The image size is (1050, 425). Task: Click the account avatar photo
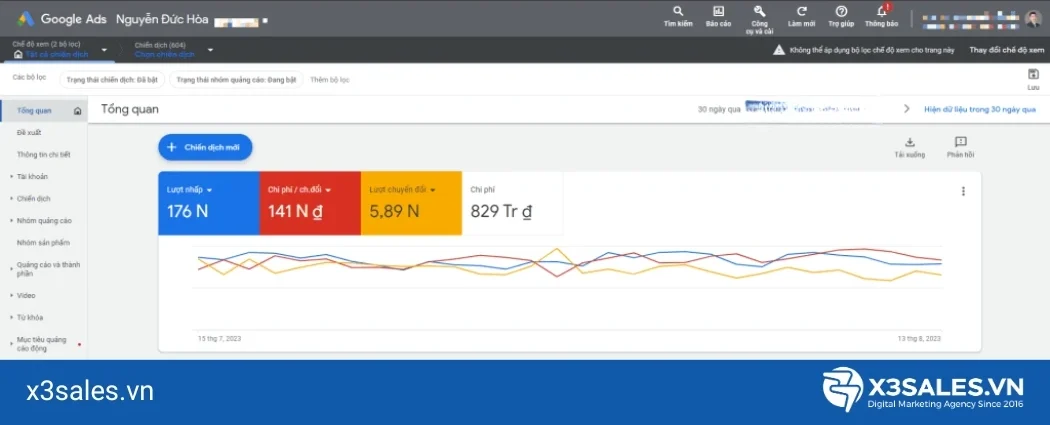[1033, 19]
